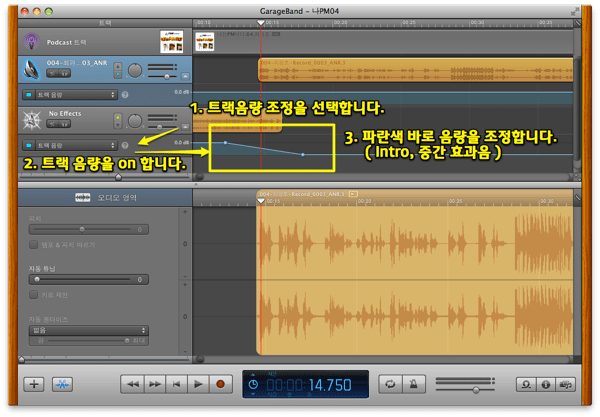Viewport: 600px width, 417px height.
Task: Select first volume automation point on No Effects track
Action: click(x=225, y=143)
